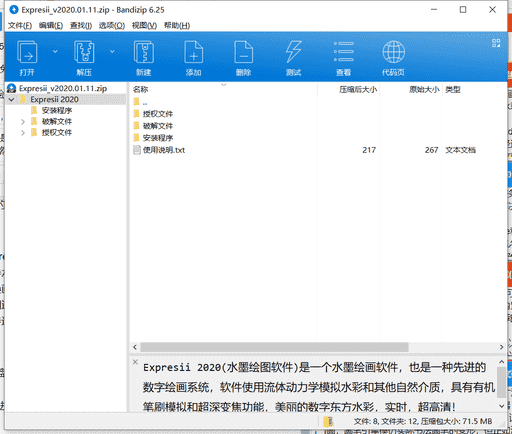
Task: Sort by the 类型 column header
Action: click(x=453, y=89)
